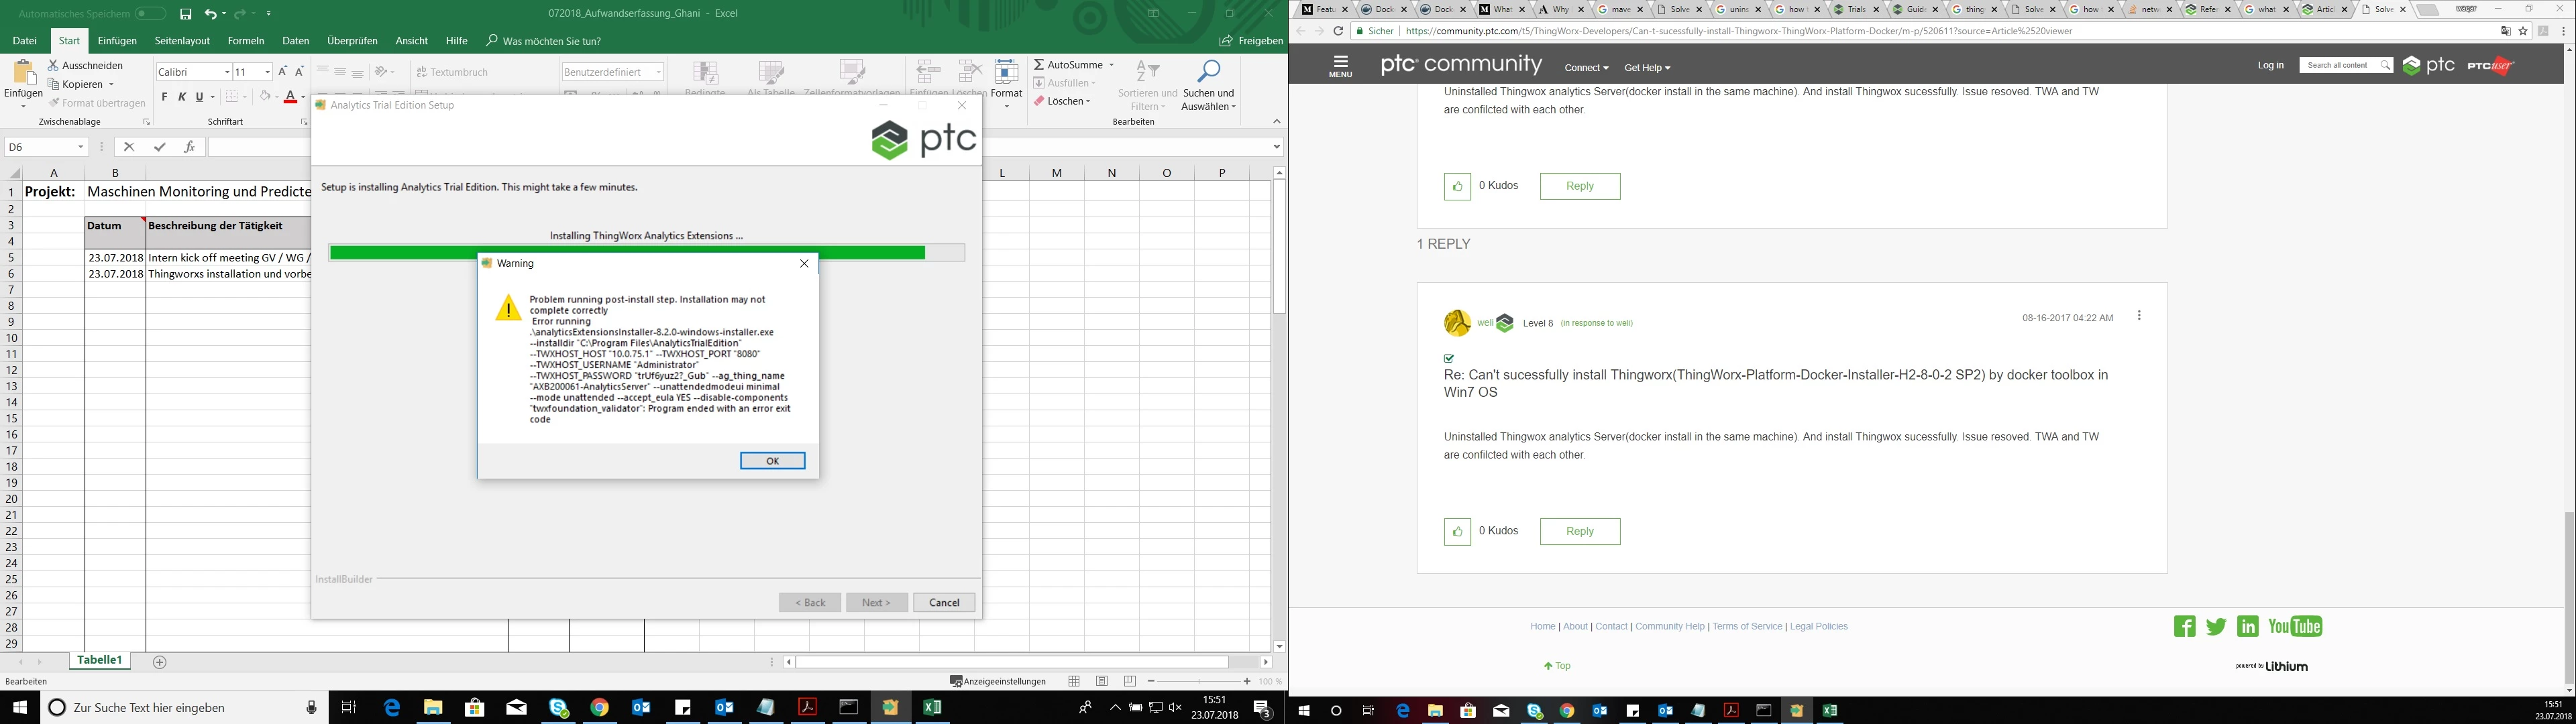The width and height of the screenshot is (2576, 724).
Task: Switch to Page Break Preview in Excel's status bar
Action: tap(1130, 681)
